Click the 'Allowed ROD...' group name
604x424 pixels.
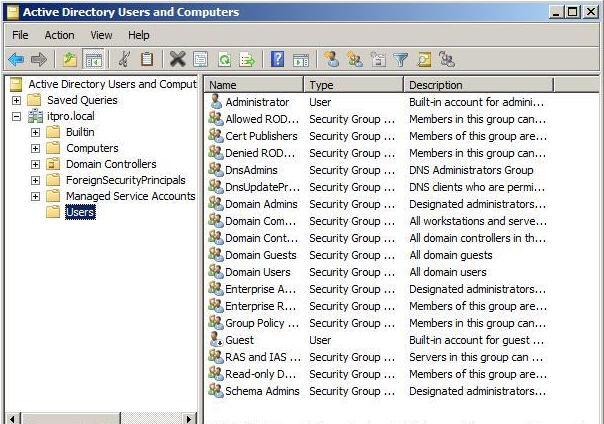pos(262,119)
